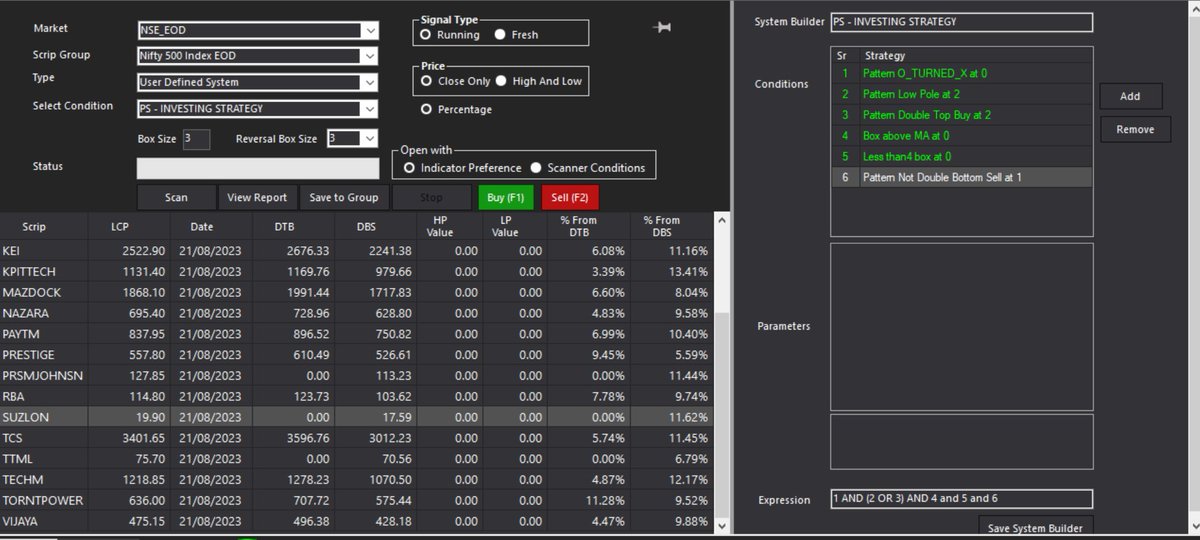Click the Add condition button
The width and height of the screenshot is (1200, 540).
point(1130,96)
